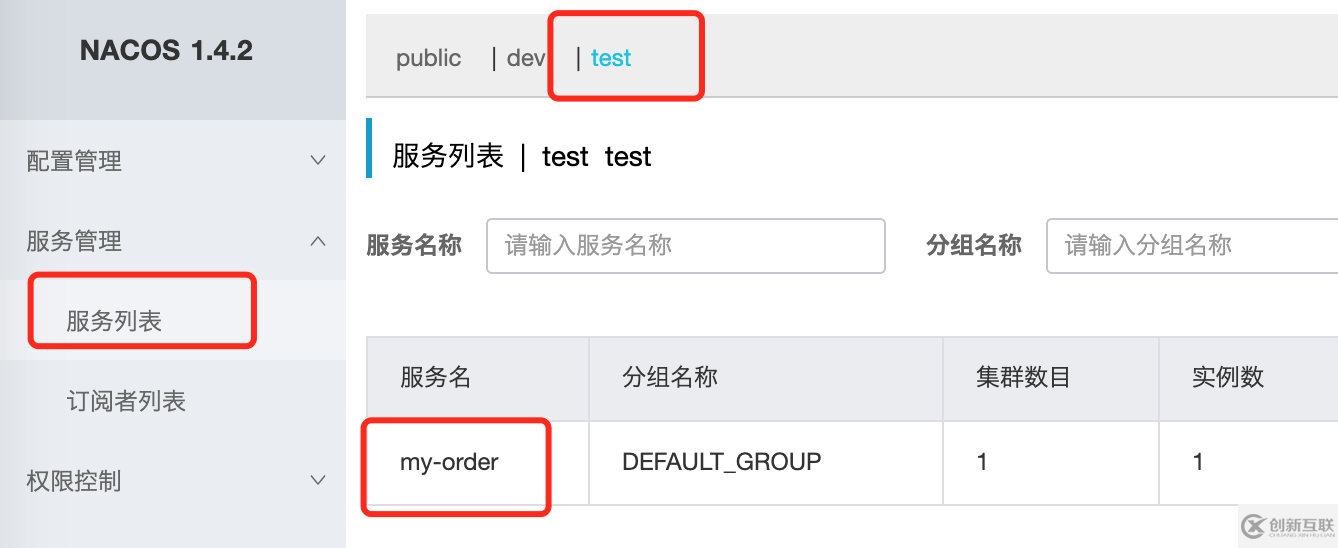Focus the 服务名称 search input
Image resolution: width=1338 pixels, height=548 pixels.
[686, 246]
